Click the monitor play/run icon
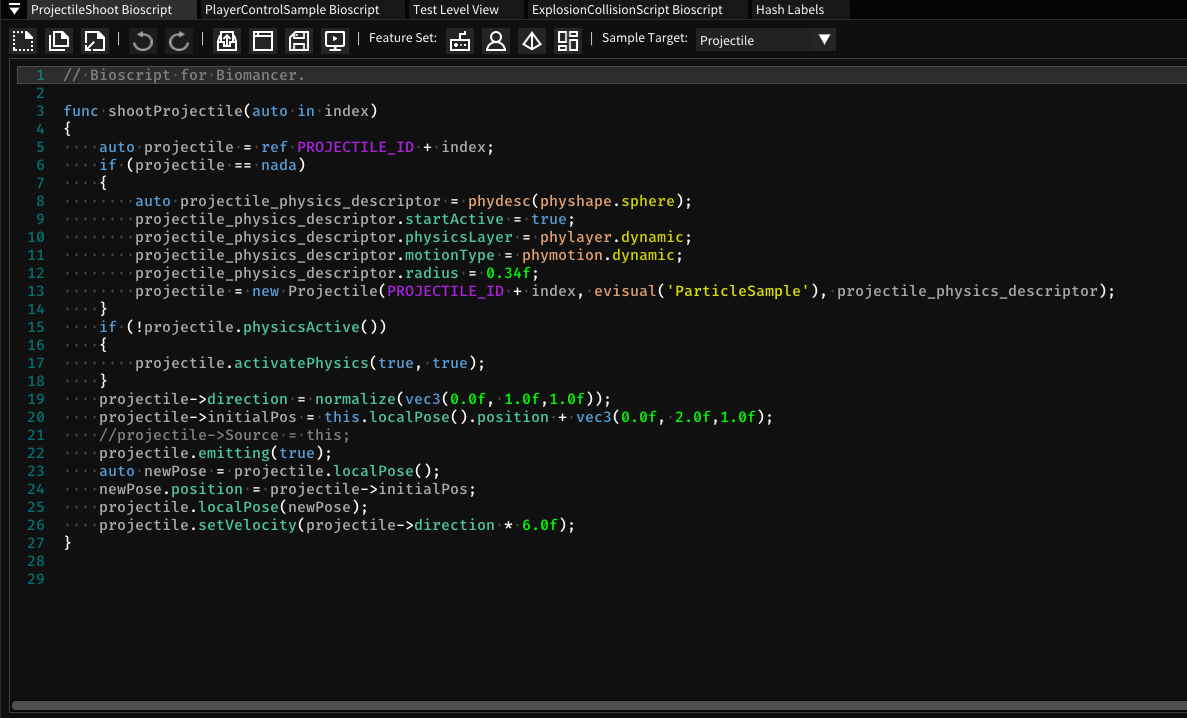This screenshot has width=1187, height=718. click(335, 40)
